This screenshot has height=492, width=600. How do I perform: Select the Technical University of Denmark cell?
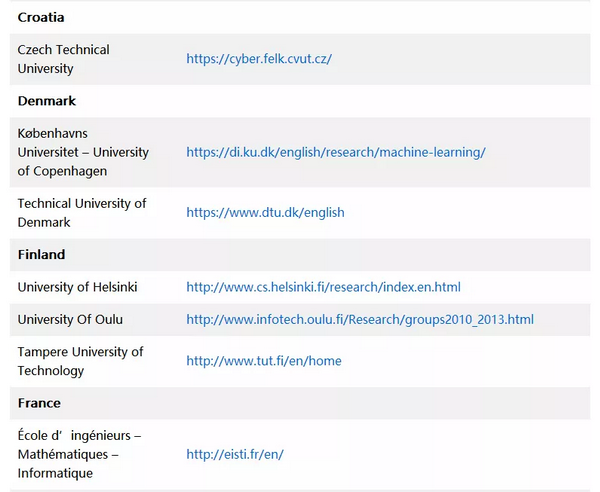[x=82, y=213]
